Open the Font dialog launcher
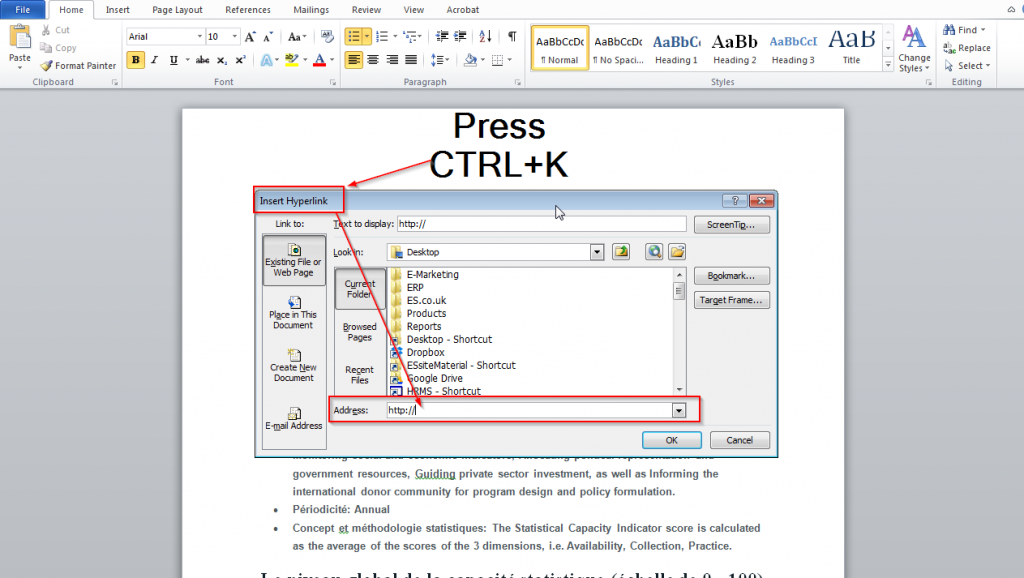Image resolution: width=1024 pixels, height=578 pixels. click(332, 82)
